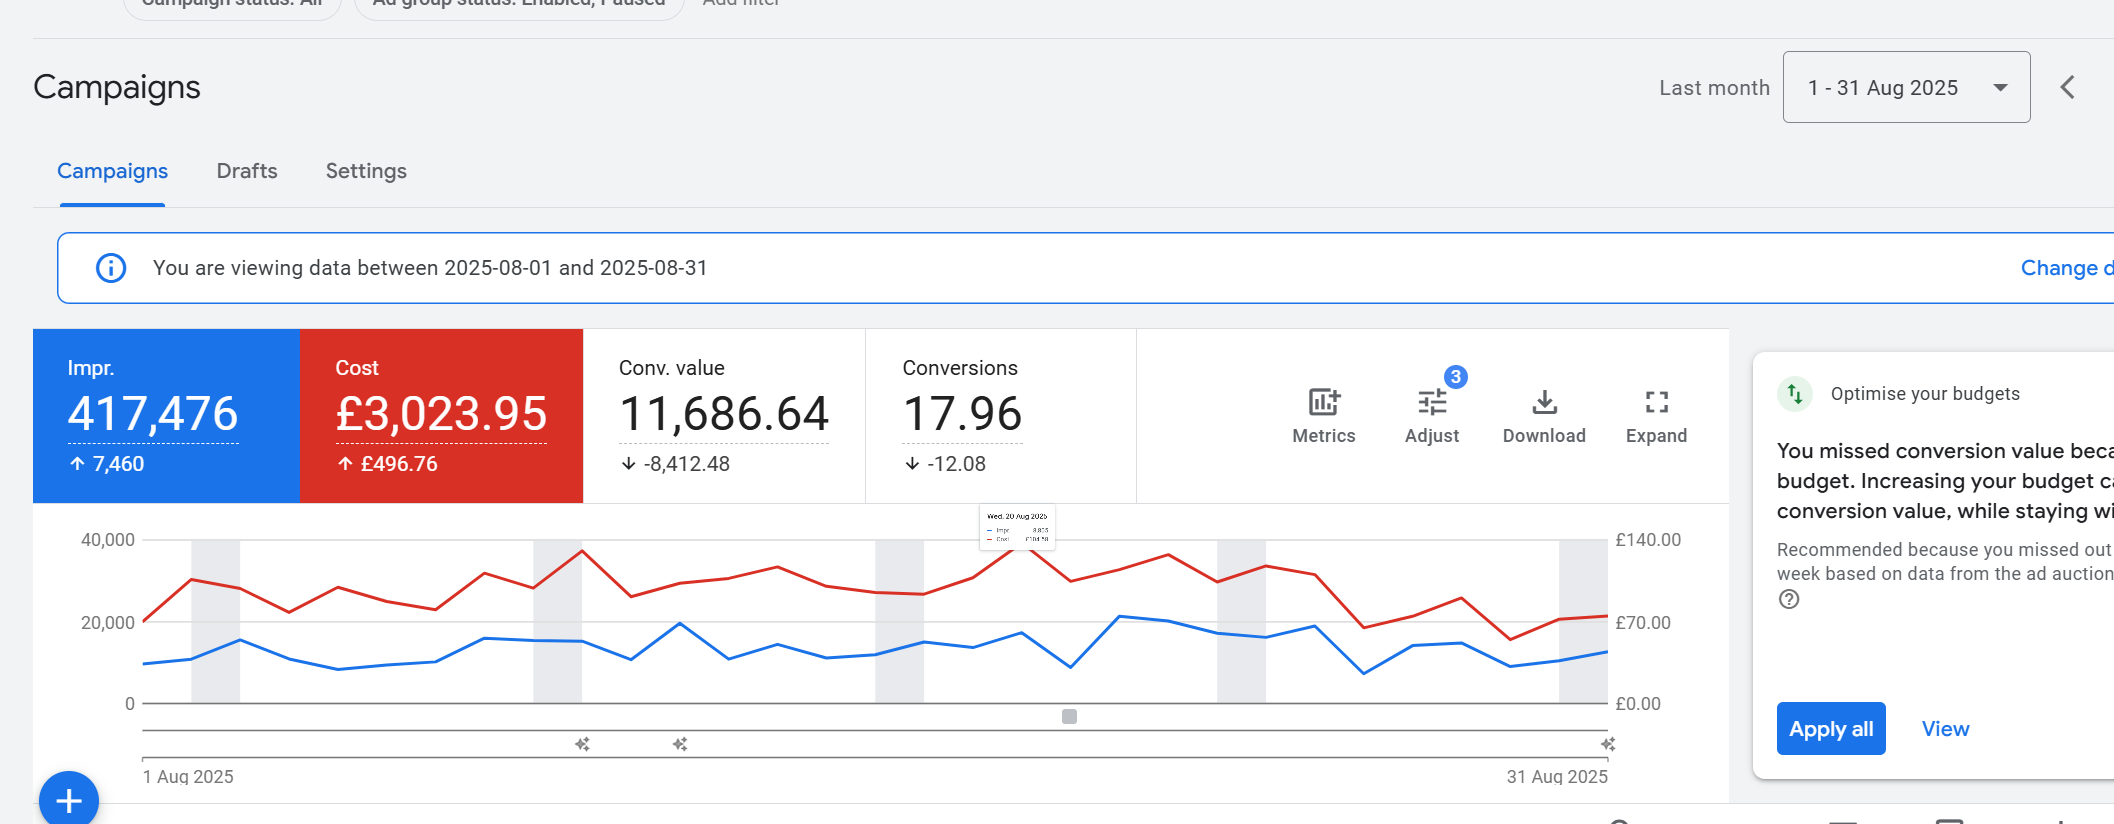Select the Conversions metric card
Image resolution: width=2114 pixels, height=824 pixels.
click(x=1000, y=415)
